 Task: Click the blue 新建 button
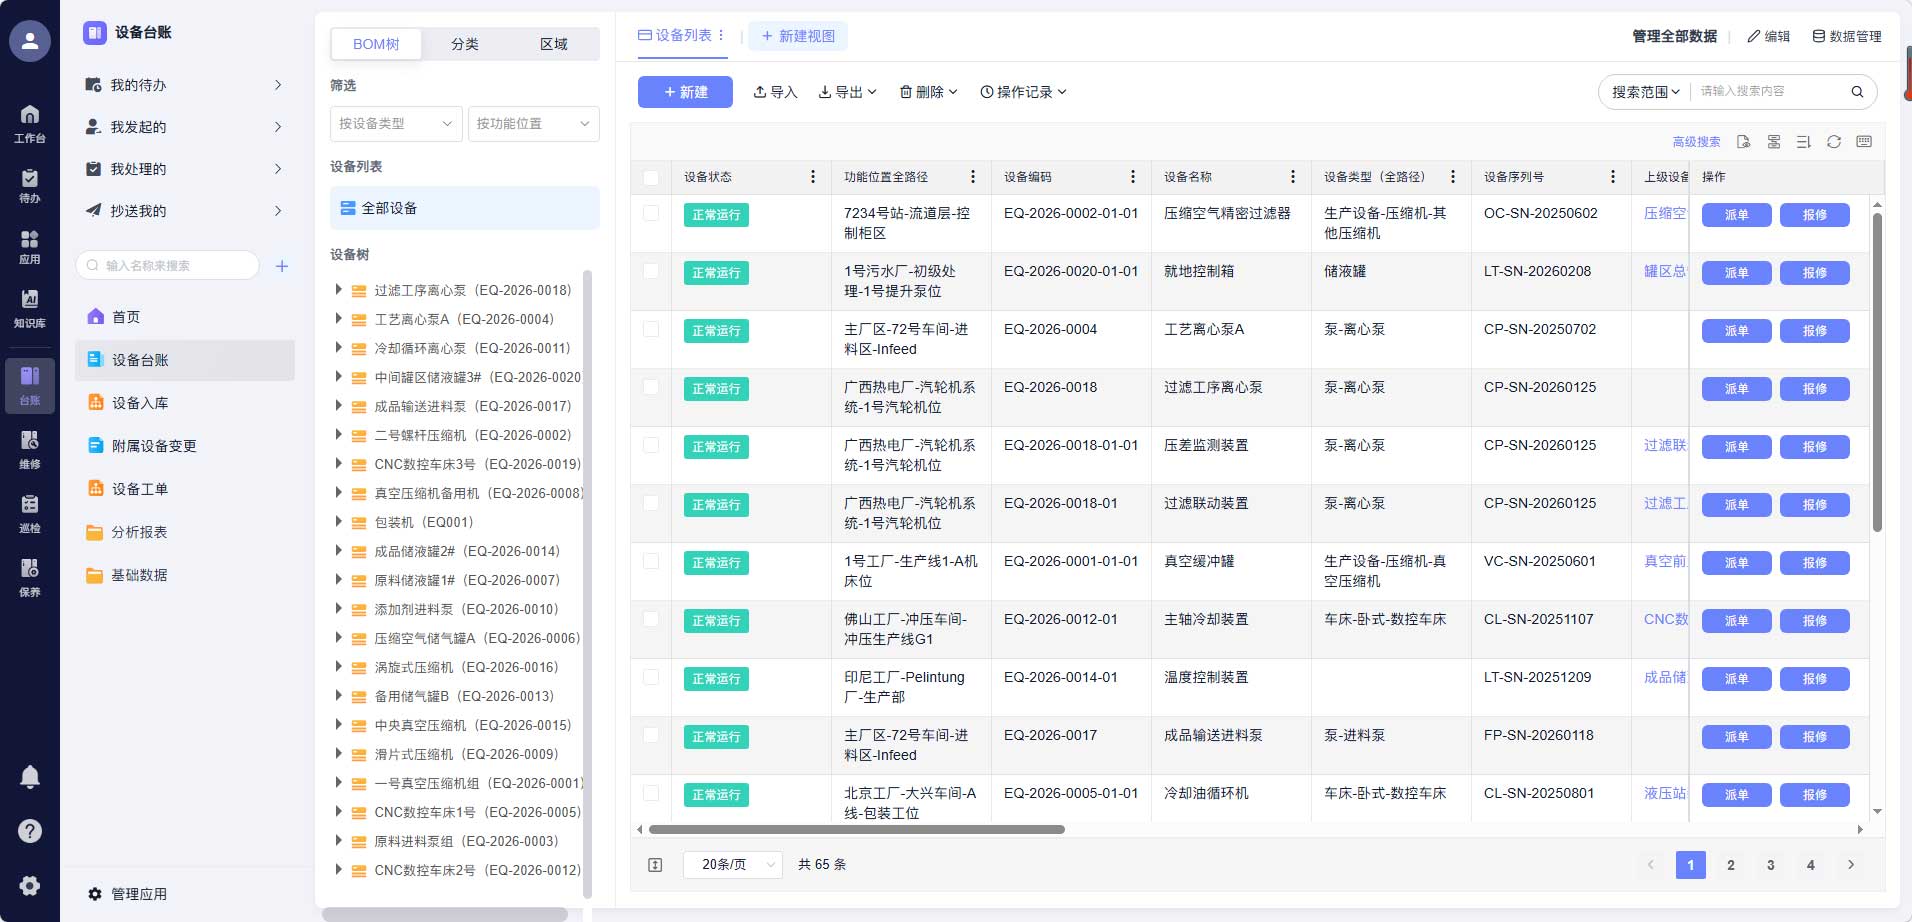coord(685,92)
